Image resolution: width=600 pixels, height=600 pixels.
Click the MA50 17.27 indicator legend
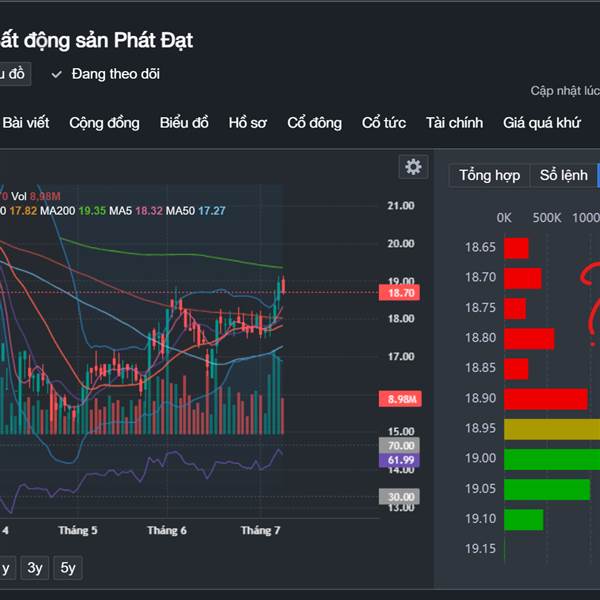pyautogui.click(x=196, y=211)
